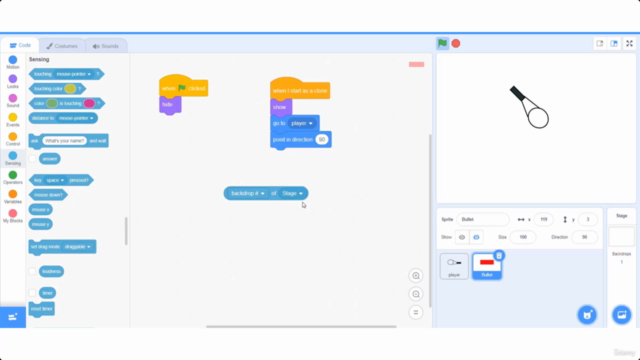Switch to the Code tab
This screenshot has width=640, height=360.
point(20,45)
